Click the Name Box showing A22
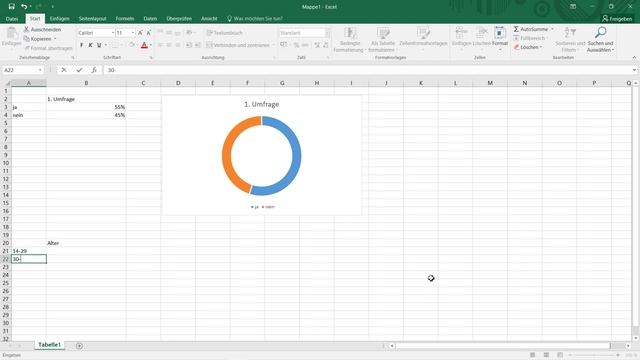This screenshot has height=360, width=640. click(x=23, y=70)
